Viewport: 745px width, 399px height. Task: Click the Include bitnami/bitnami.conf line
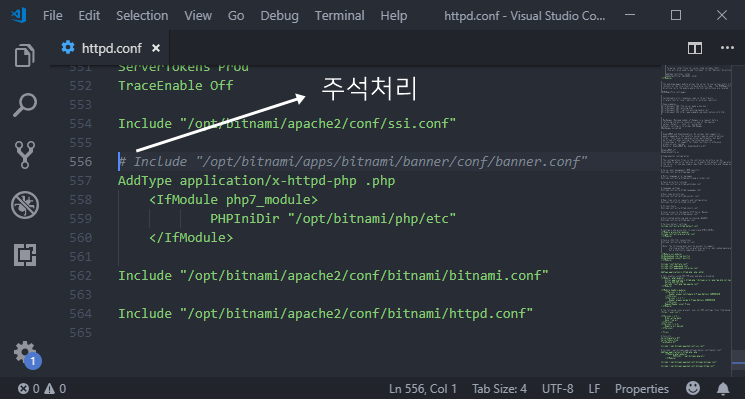point(333,276)
